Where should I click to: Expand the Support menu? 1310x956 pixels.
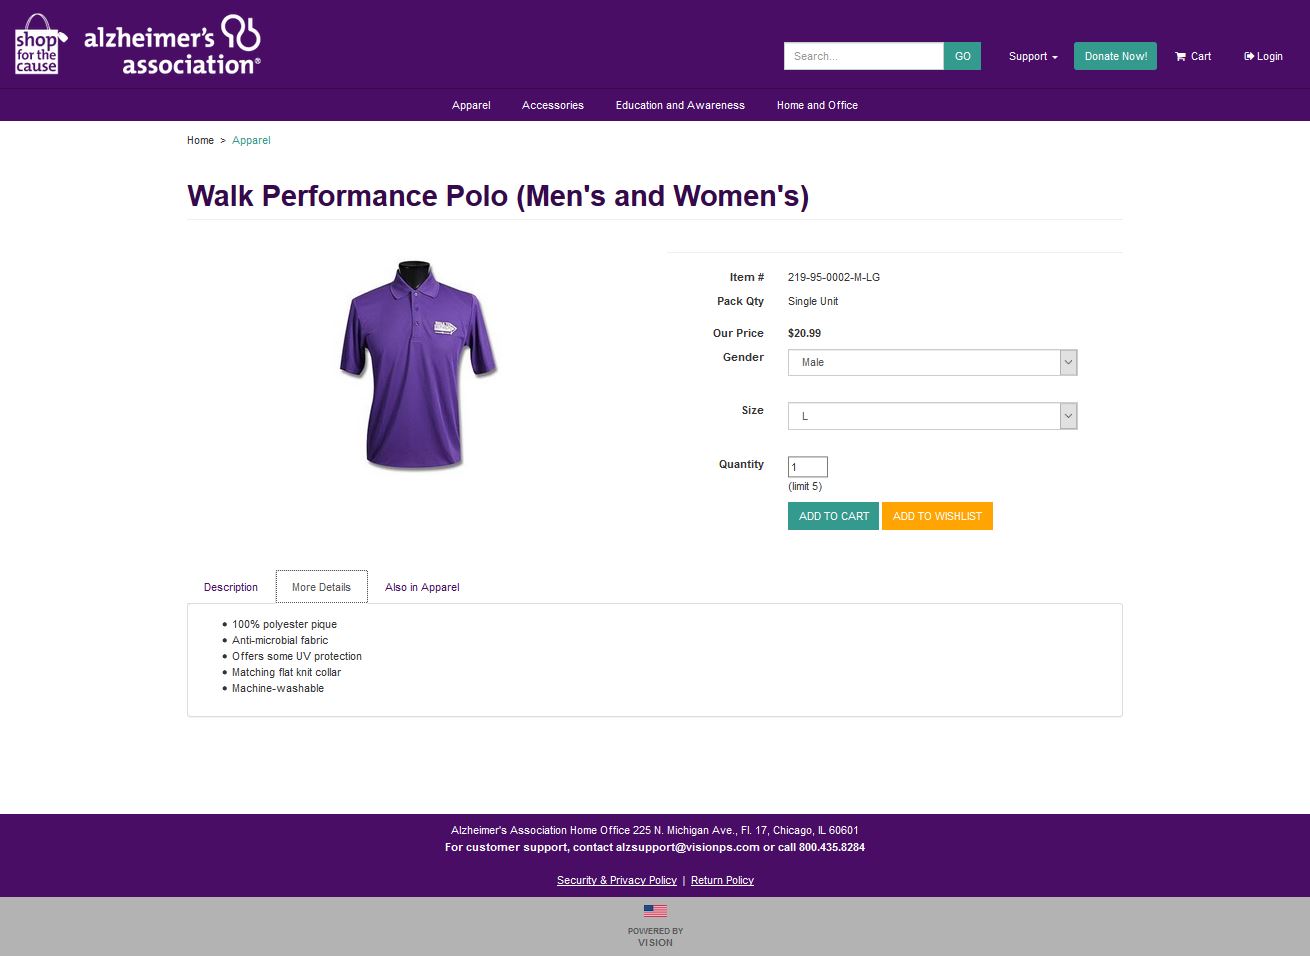click(x=1032, y=57)
